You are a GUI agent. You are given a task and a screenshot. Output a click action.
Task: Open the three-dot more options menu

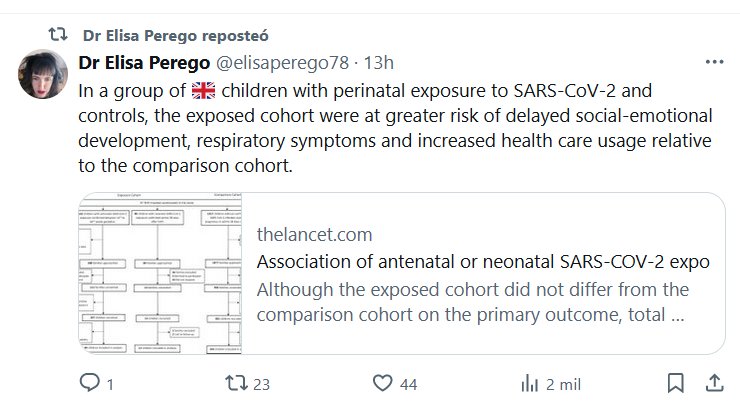(714, 61)
